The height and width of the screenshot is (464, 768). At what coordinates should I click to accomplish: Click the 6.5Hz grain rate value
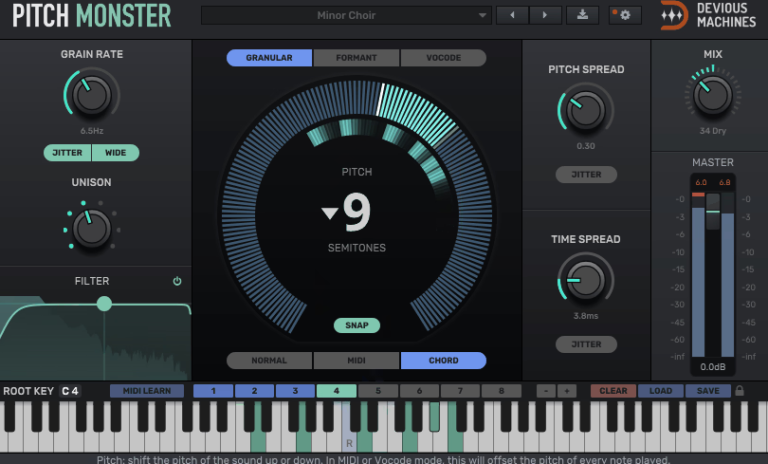(92, 131)
